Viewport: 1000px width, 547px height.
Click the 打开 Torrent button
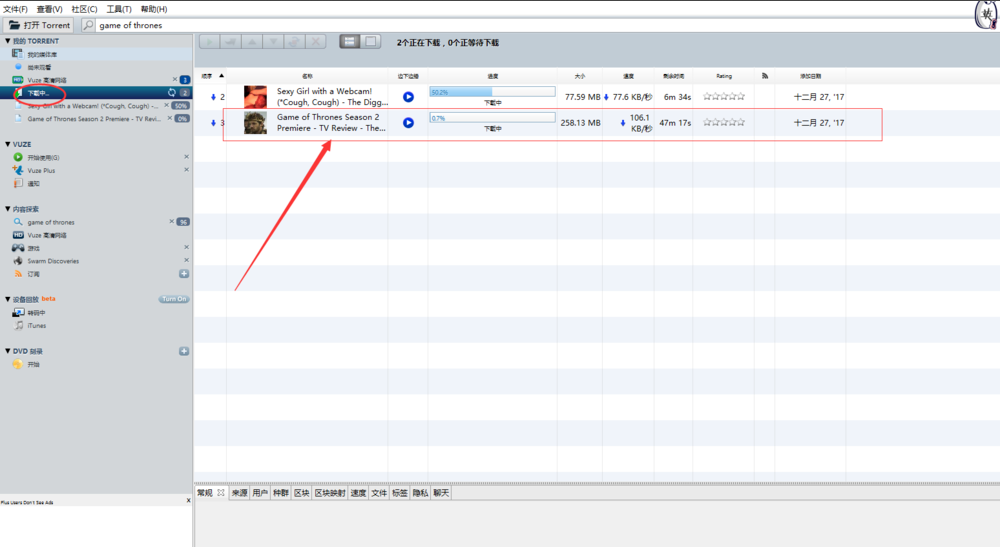click(x=40, y=25)
